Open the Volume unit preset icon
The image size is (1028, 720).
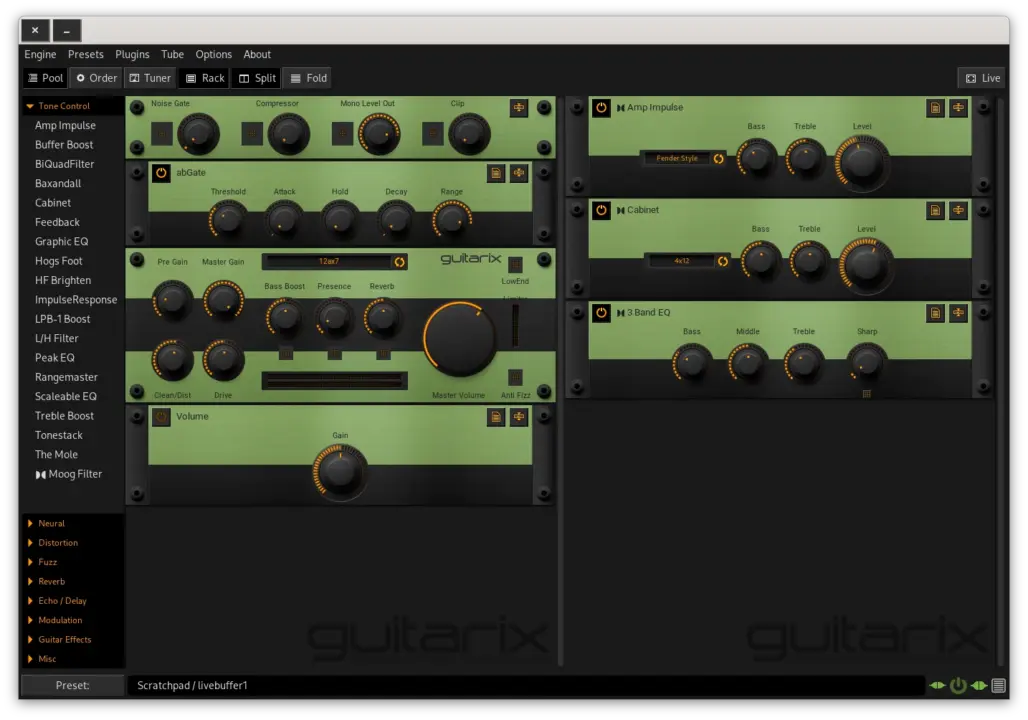point(496,417)
